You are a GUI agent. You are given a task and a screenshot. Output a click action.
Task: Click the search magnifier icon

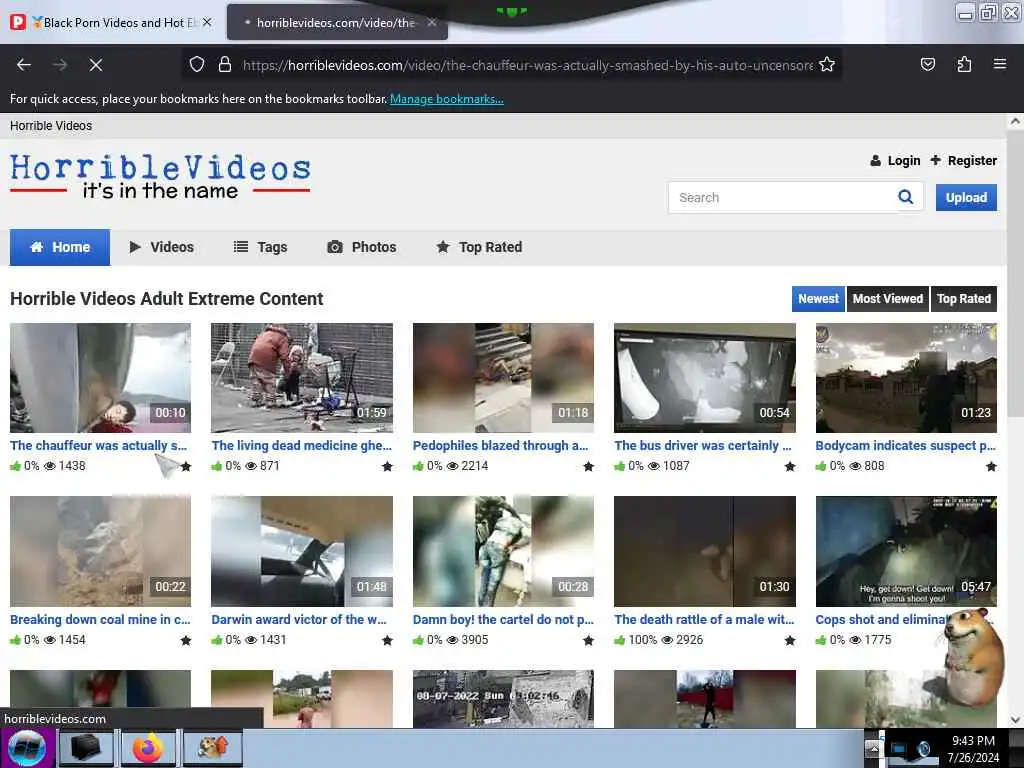pyautogui.click(x=906, y=197)
